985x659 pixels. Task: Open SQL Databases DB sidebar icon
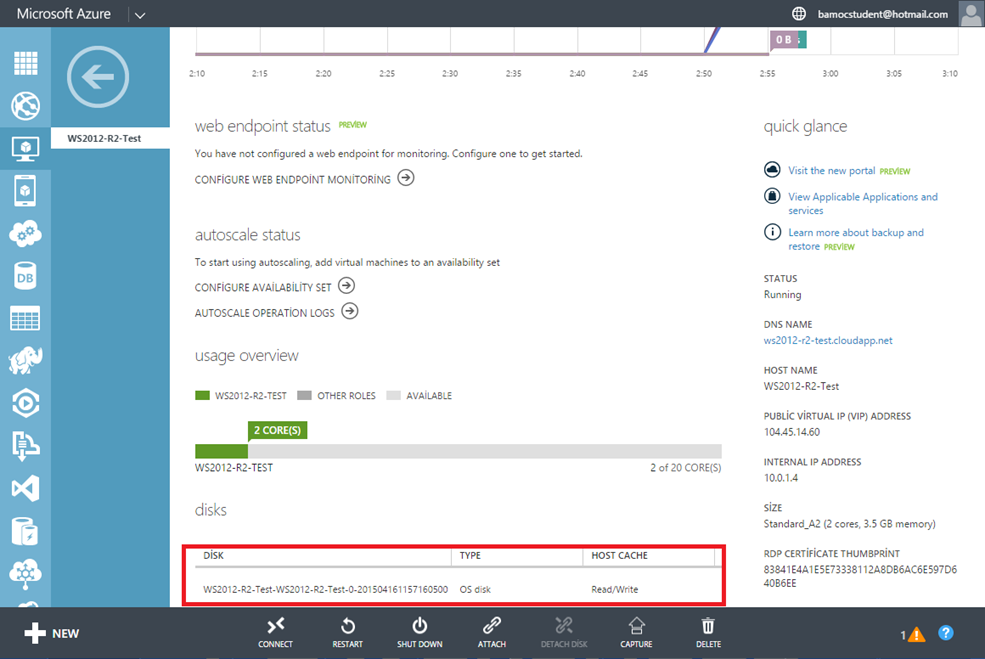pos(25,276)
